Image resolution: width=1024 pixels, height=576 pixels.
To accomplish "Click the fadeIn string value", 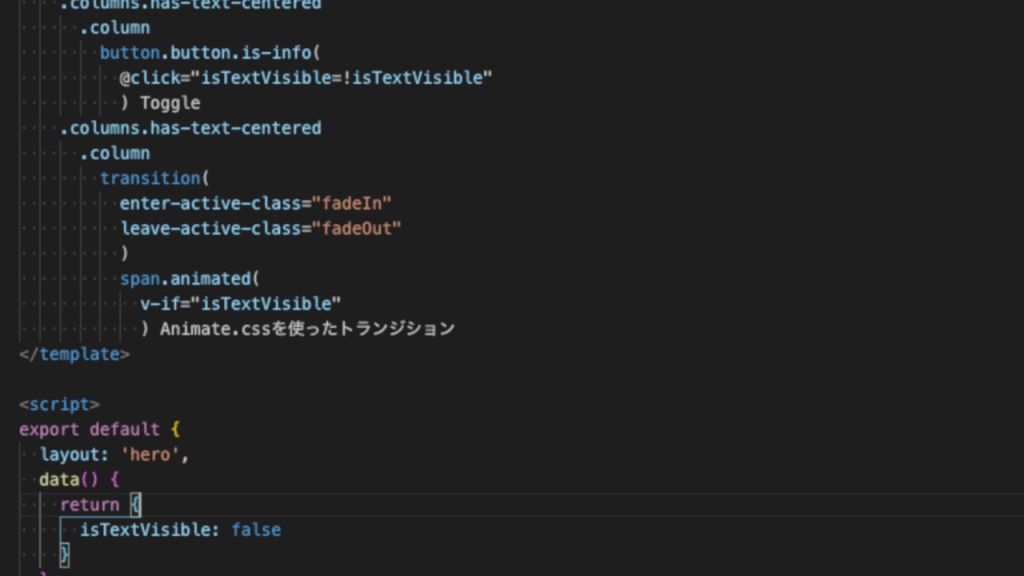I will [x=355, y=202].
